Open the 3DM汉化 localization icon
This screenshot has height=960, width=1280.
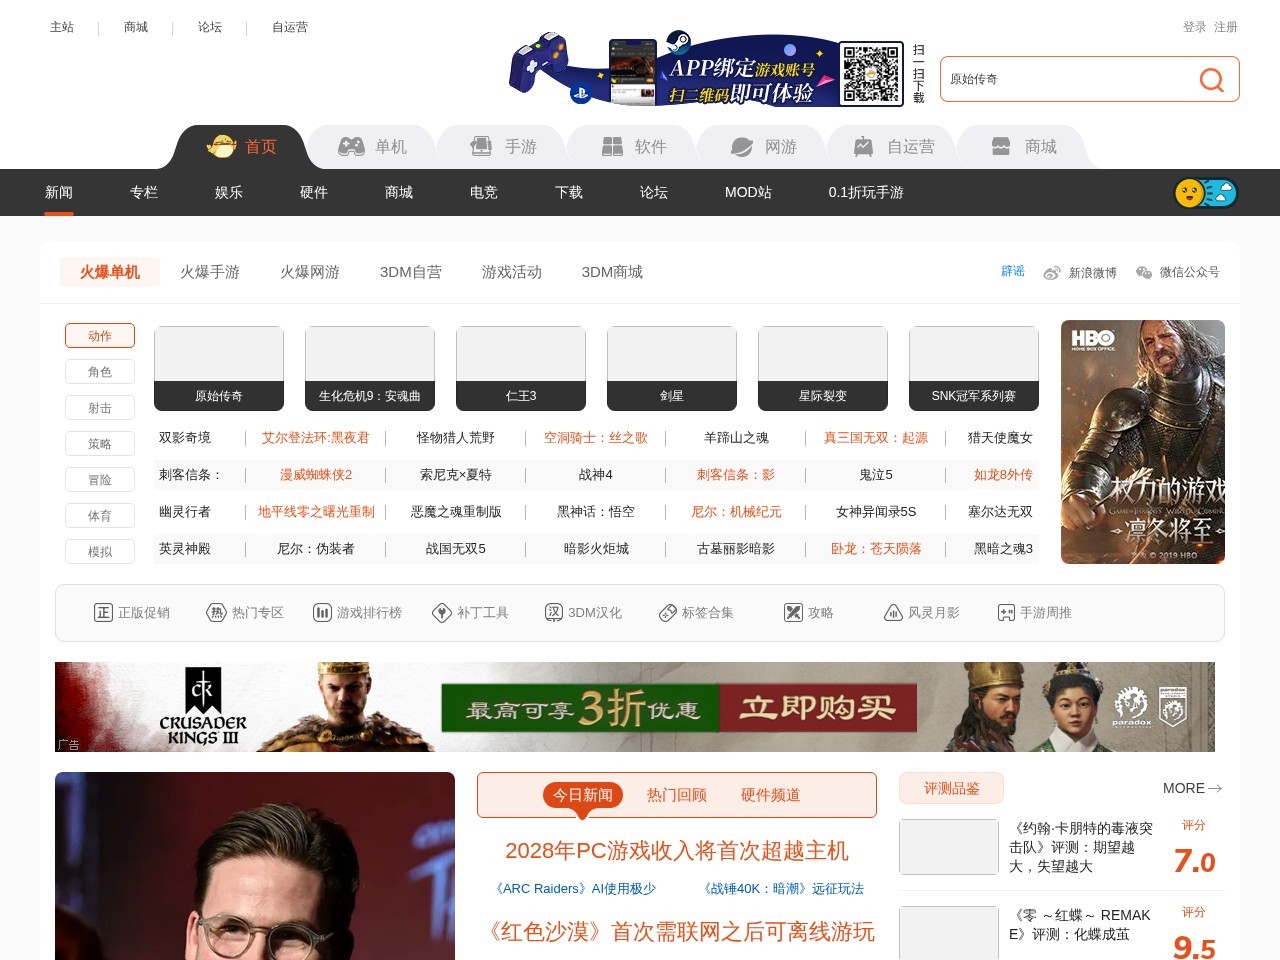pos(554,613)
